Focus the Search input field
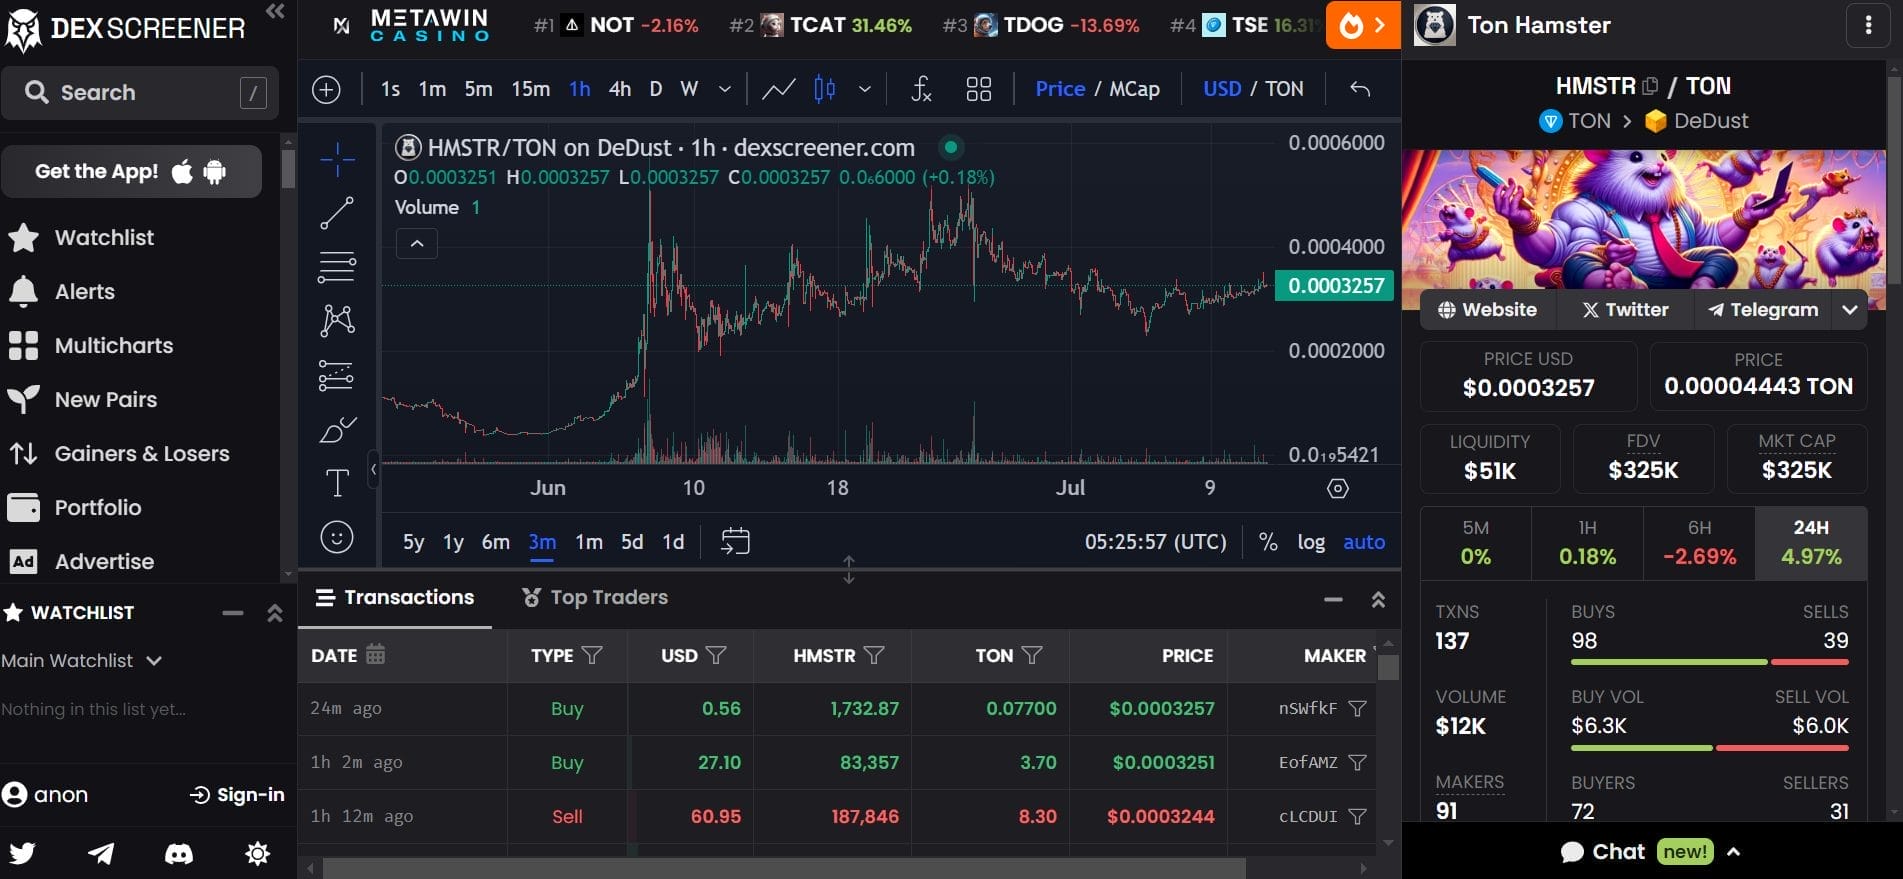 click(140, 93)
